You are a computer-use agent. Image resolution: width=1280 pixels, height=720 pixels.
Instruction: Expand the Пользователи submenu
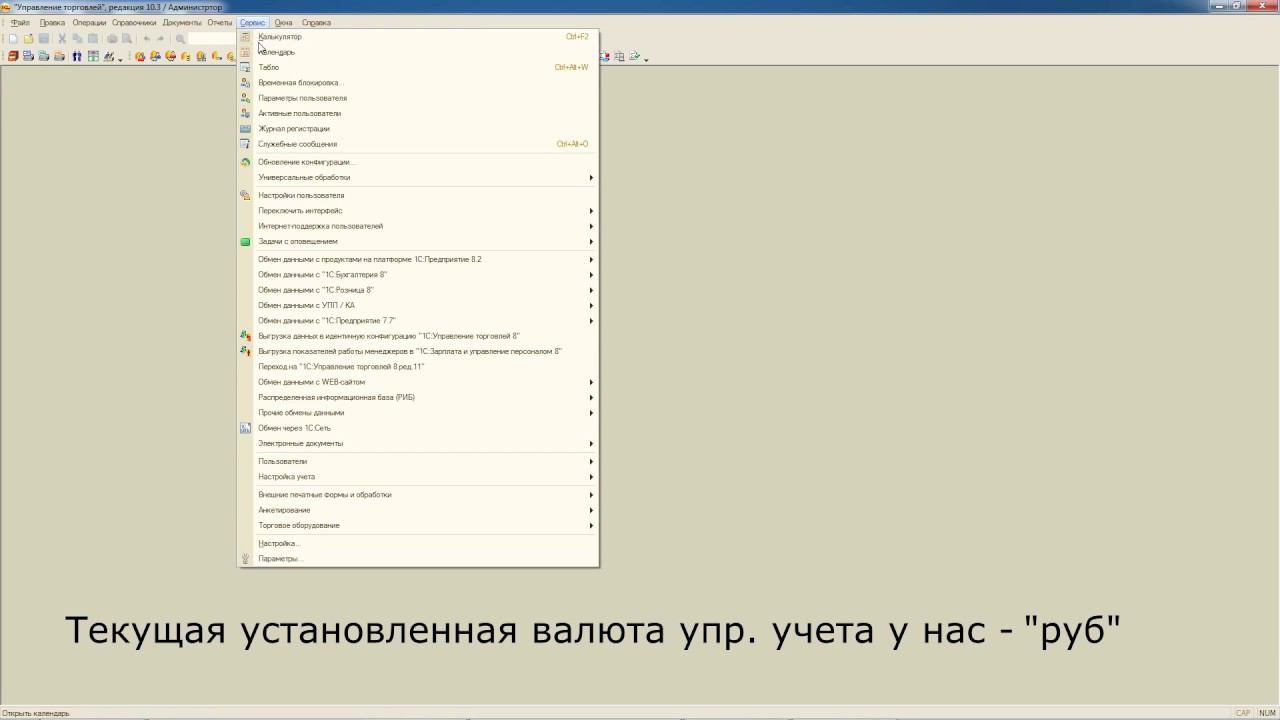tap(418, 461)
